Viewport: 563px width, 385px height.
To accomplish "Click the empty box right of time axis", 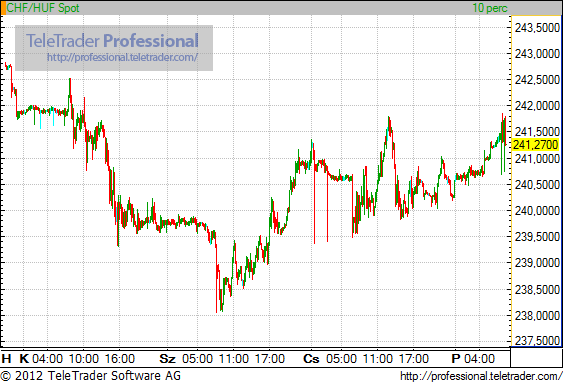I will (x=536, y=357).
